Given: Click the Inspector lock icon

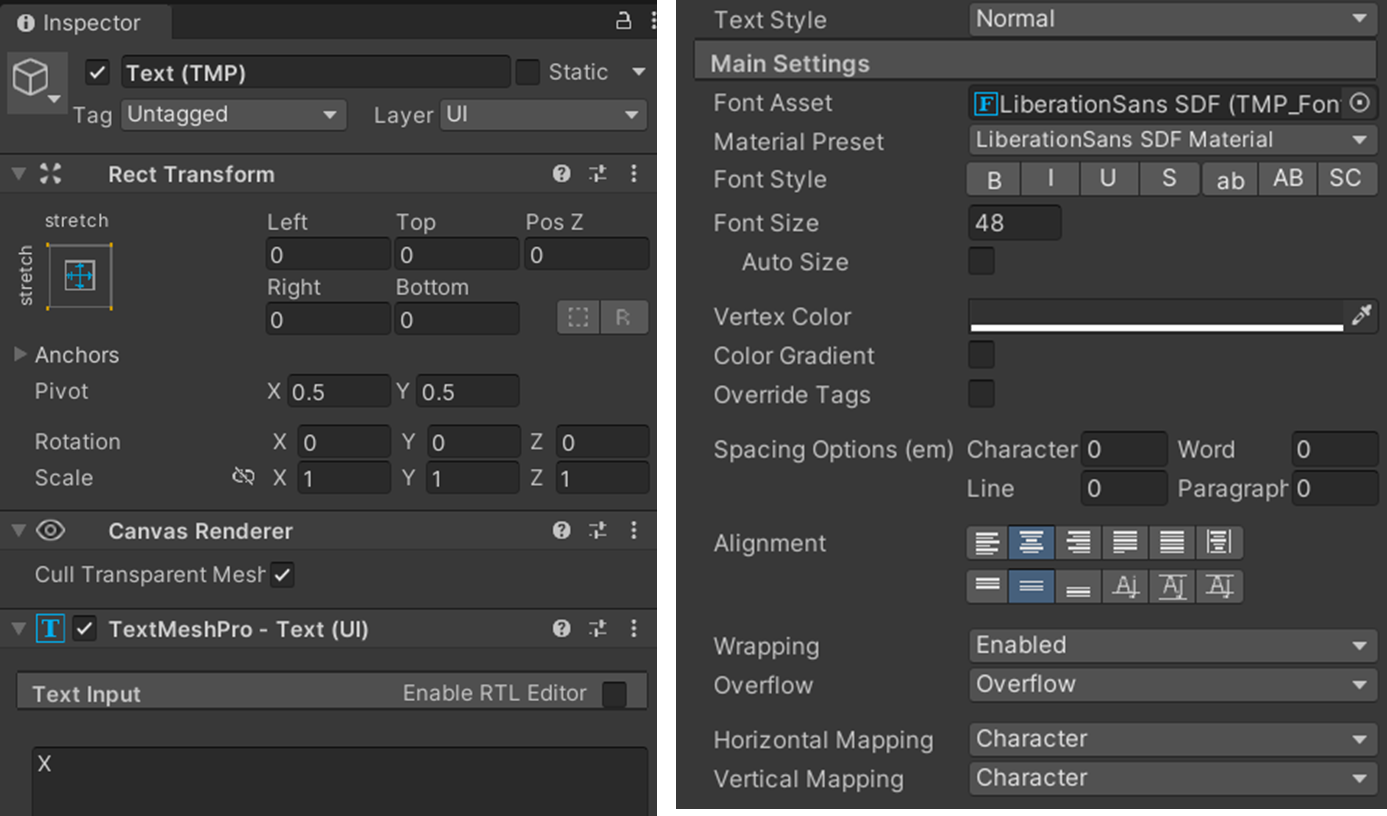Looking at the screenshot, I should 624,21.
